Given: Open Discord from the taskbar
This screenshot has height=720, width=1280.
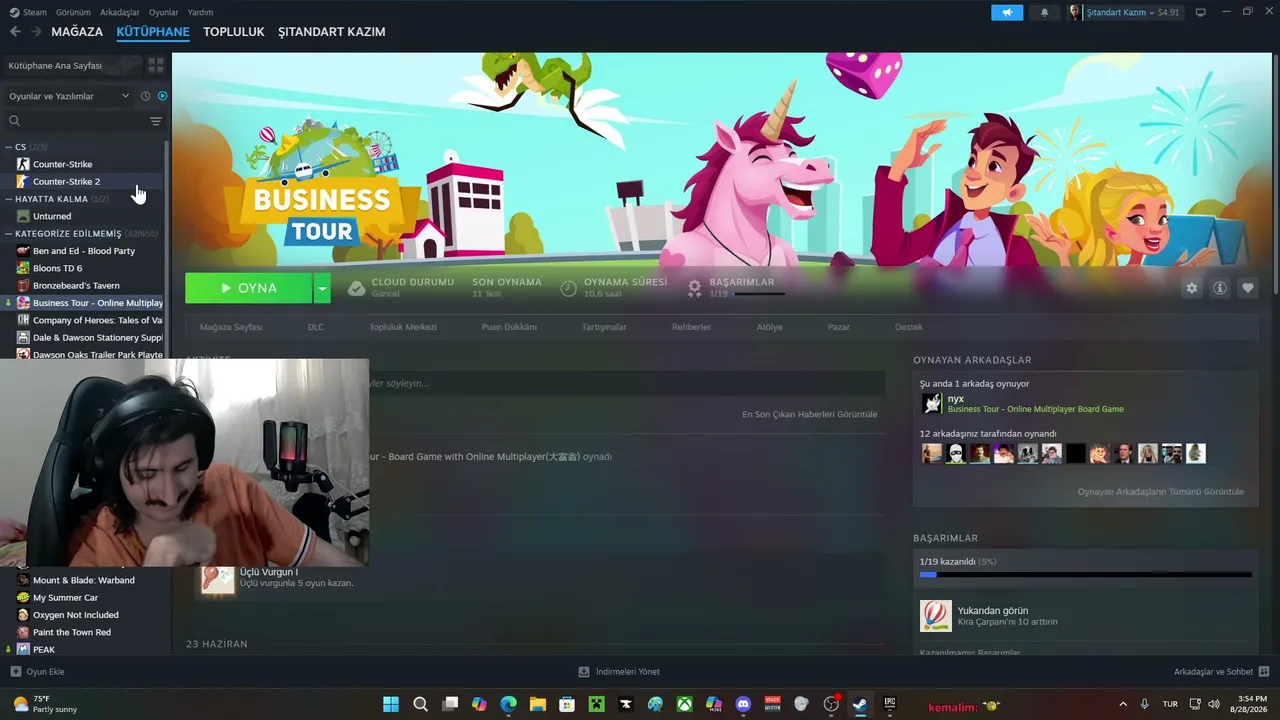Looking at the screenshot, I should tap(743, 704).
